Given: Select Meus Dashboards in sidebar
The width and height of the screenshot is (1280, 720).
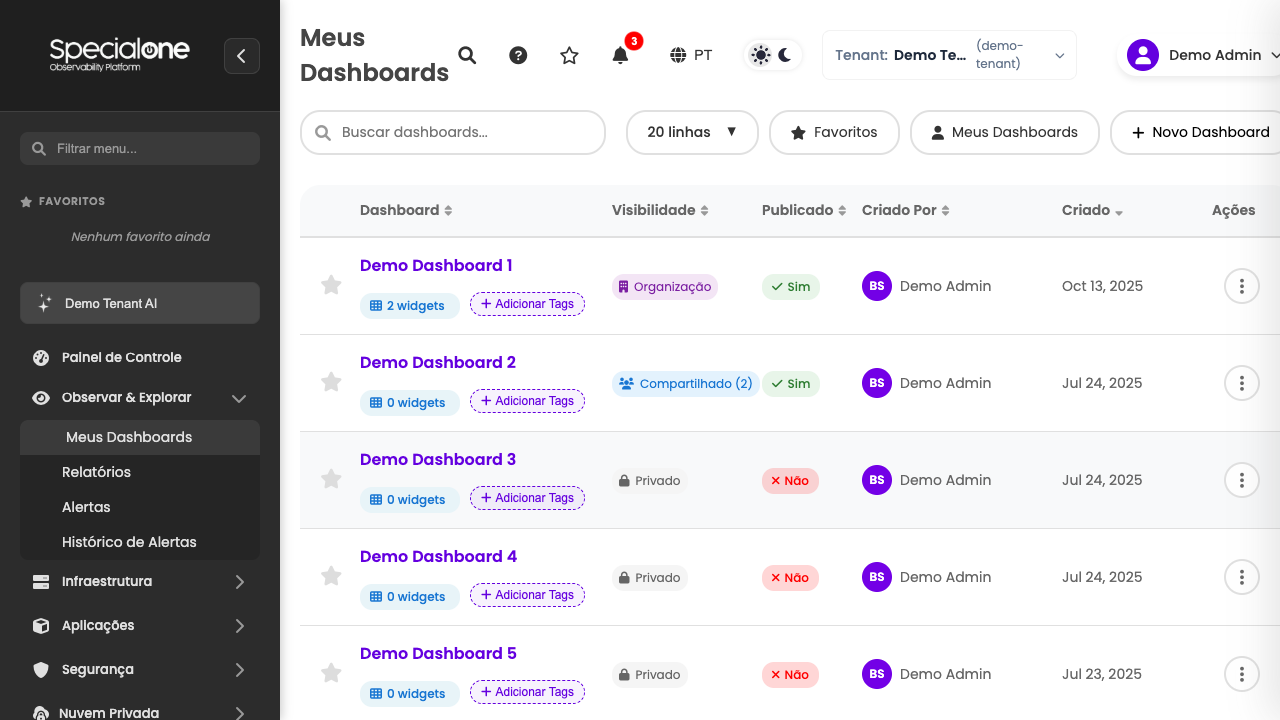Looking at the screenshot, I should [140, 437].
